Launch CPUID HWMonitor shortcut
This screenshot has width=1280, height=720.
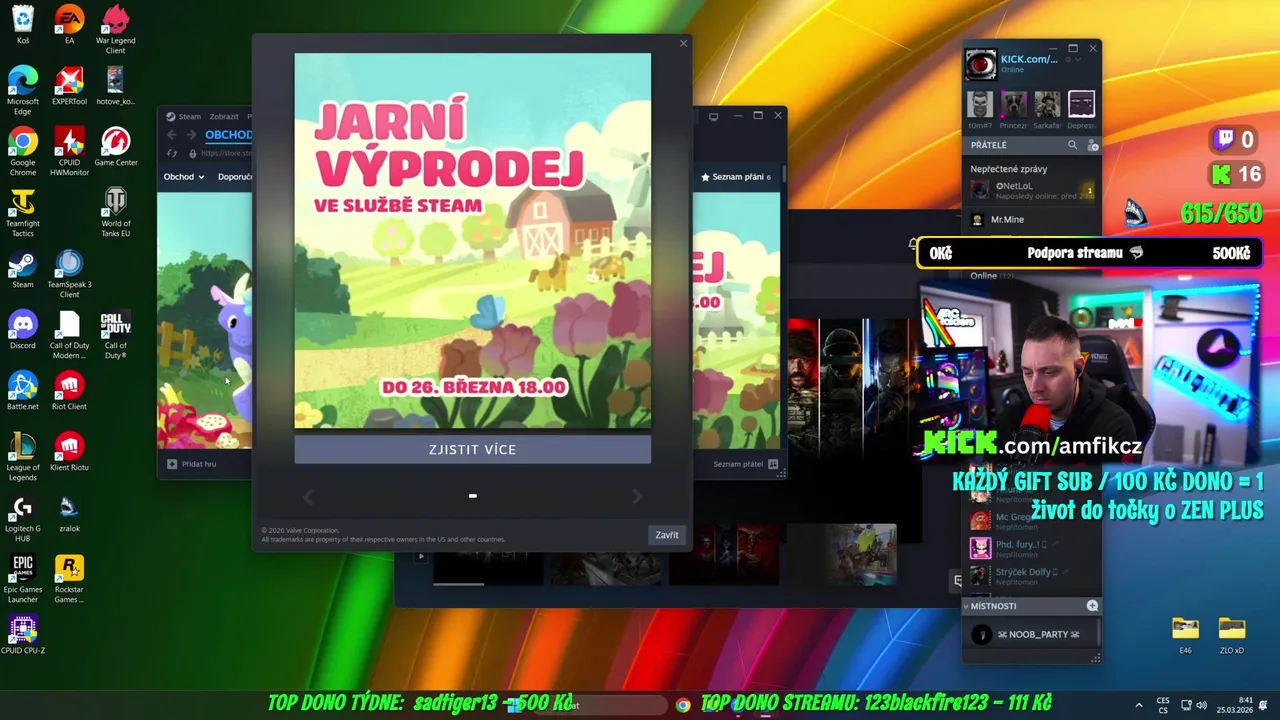pyautogui.click(x=69, y=152)
